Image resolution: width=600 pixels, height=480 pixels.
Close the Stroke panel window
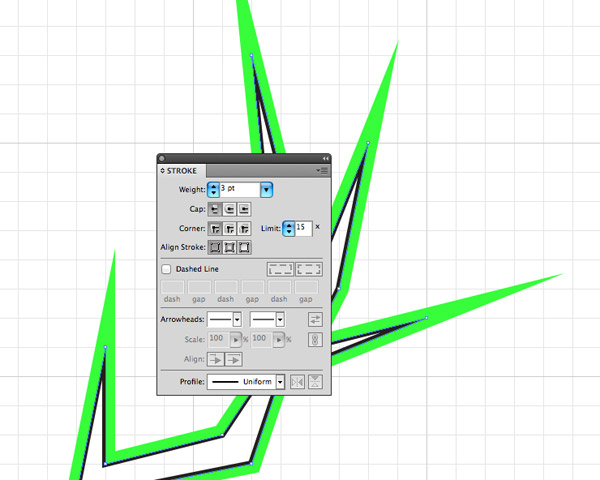pos(162,158)
